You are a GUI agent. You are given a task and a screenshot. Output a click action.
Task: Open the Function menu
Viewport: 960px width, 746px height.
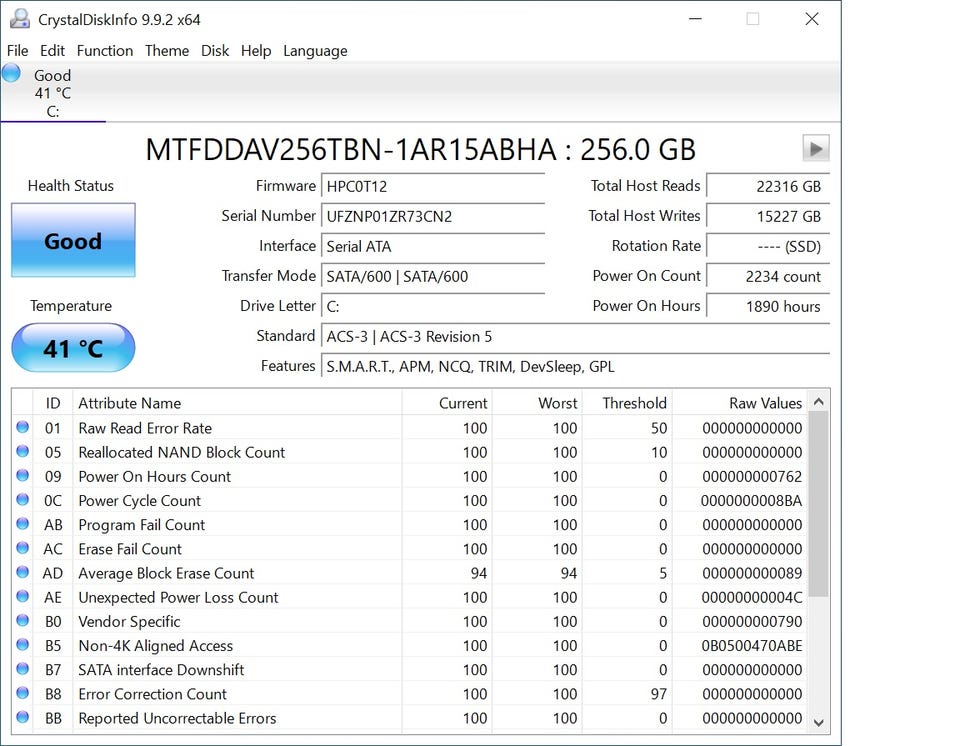(x=105, y=51)
